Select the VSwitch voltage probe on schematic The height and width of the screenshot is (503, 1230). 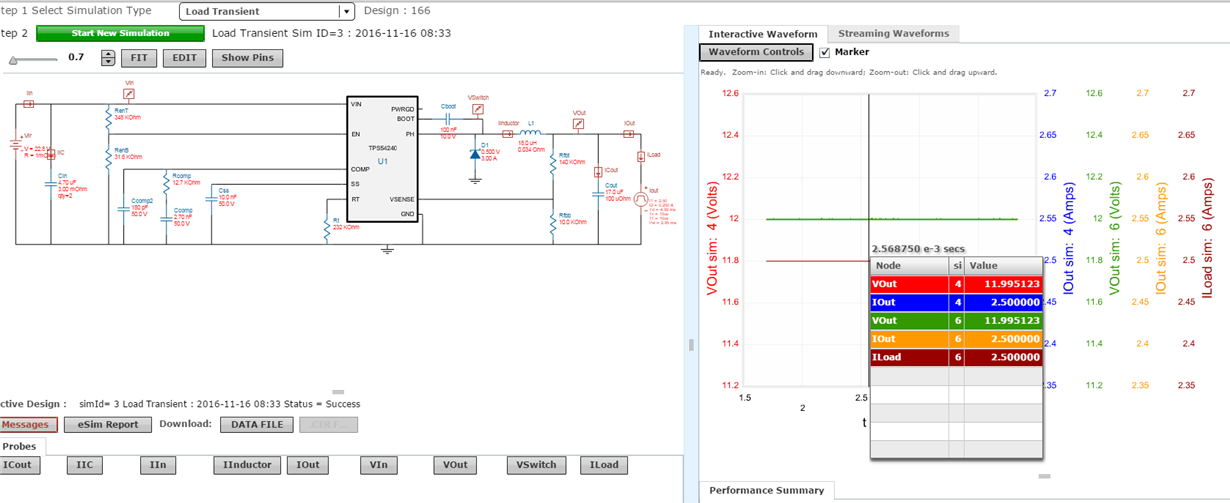477,109
